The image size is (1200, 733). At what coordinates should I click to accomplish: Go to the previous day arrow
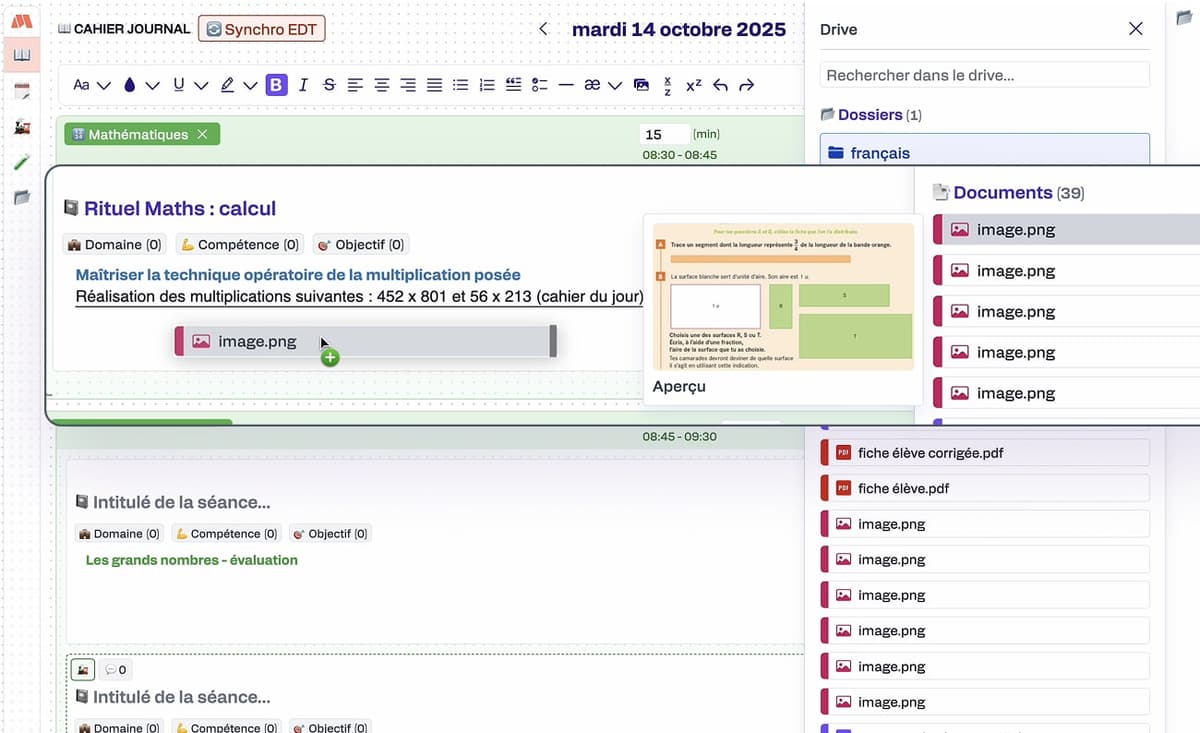tap(543, 29)
